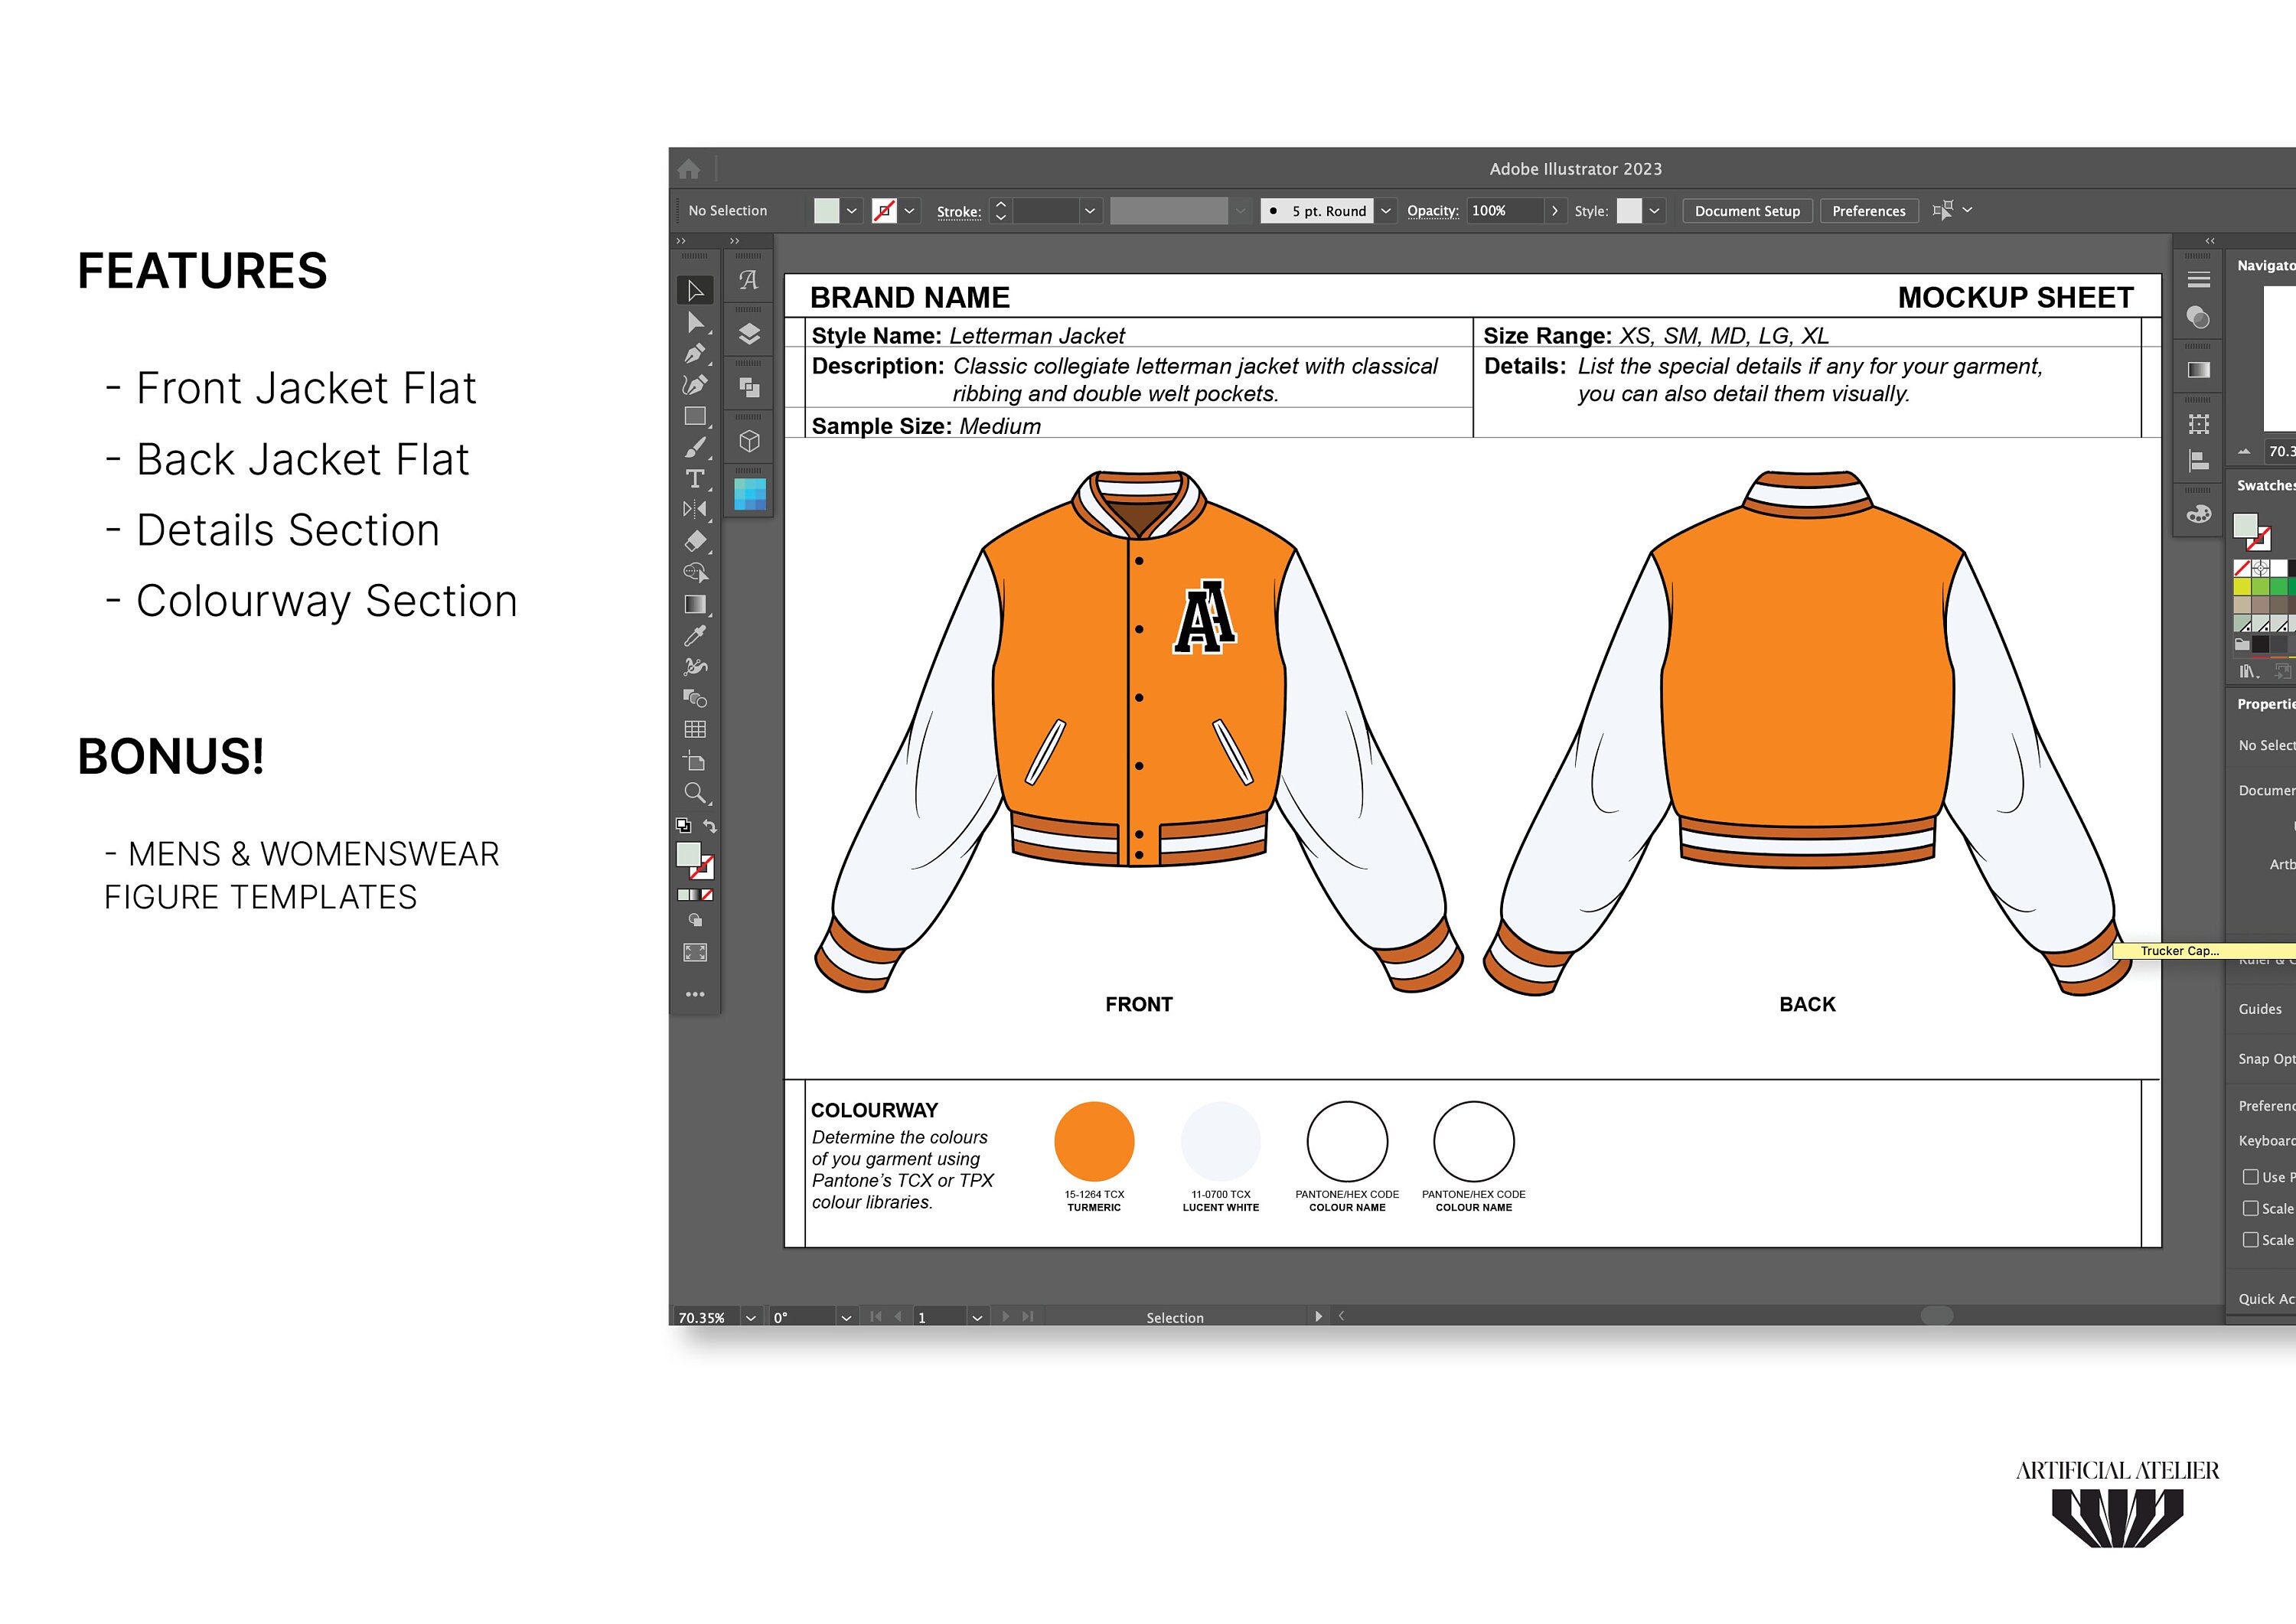2296x1624 pixels.
Task: Click the Preferences button in Properties panel
Action: pos(2267,1105)
